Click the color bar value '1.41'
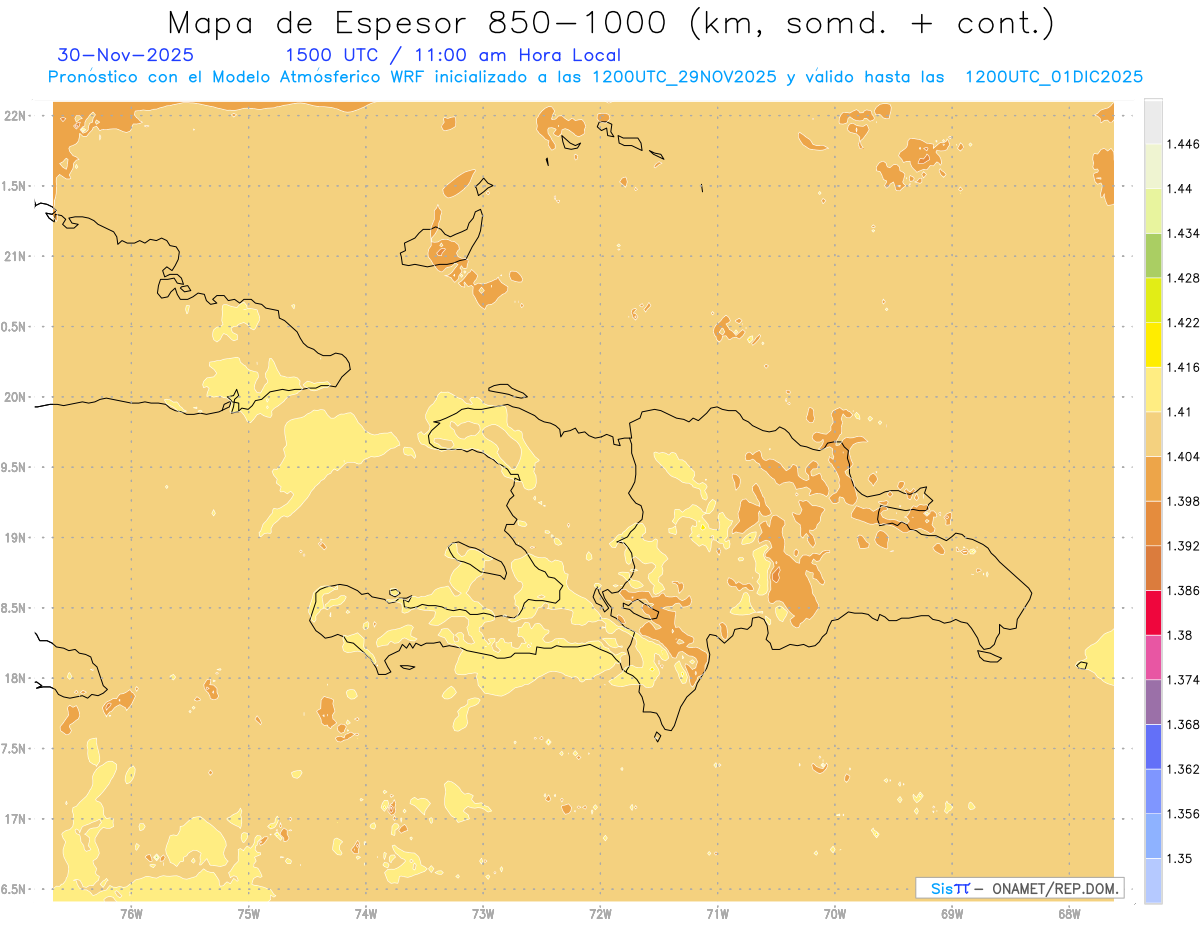1200x927 pixels. pos(1179,412)
